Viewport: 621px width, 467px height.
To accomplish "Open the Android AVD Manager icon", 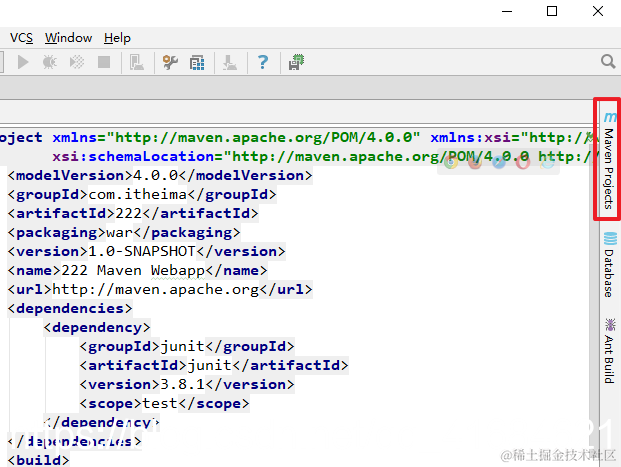I will pos(137,63).
